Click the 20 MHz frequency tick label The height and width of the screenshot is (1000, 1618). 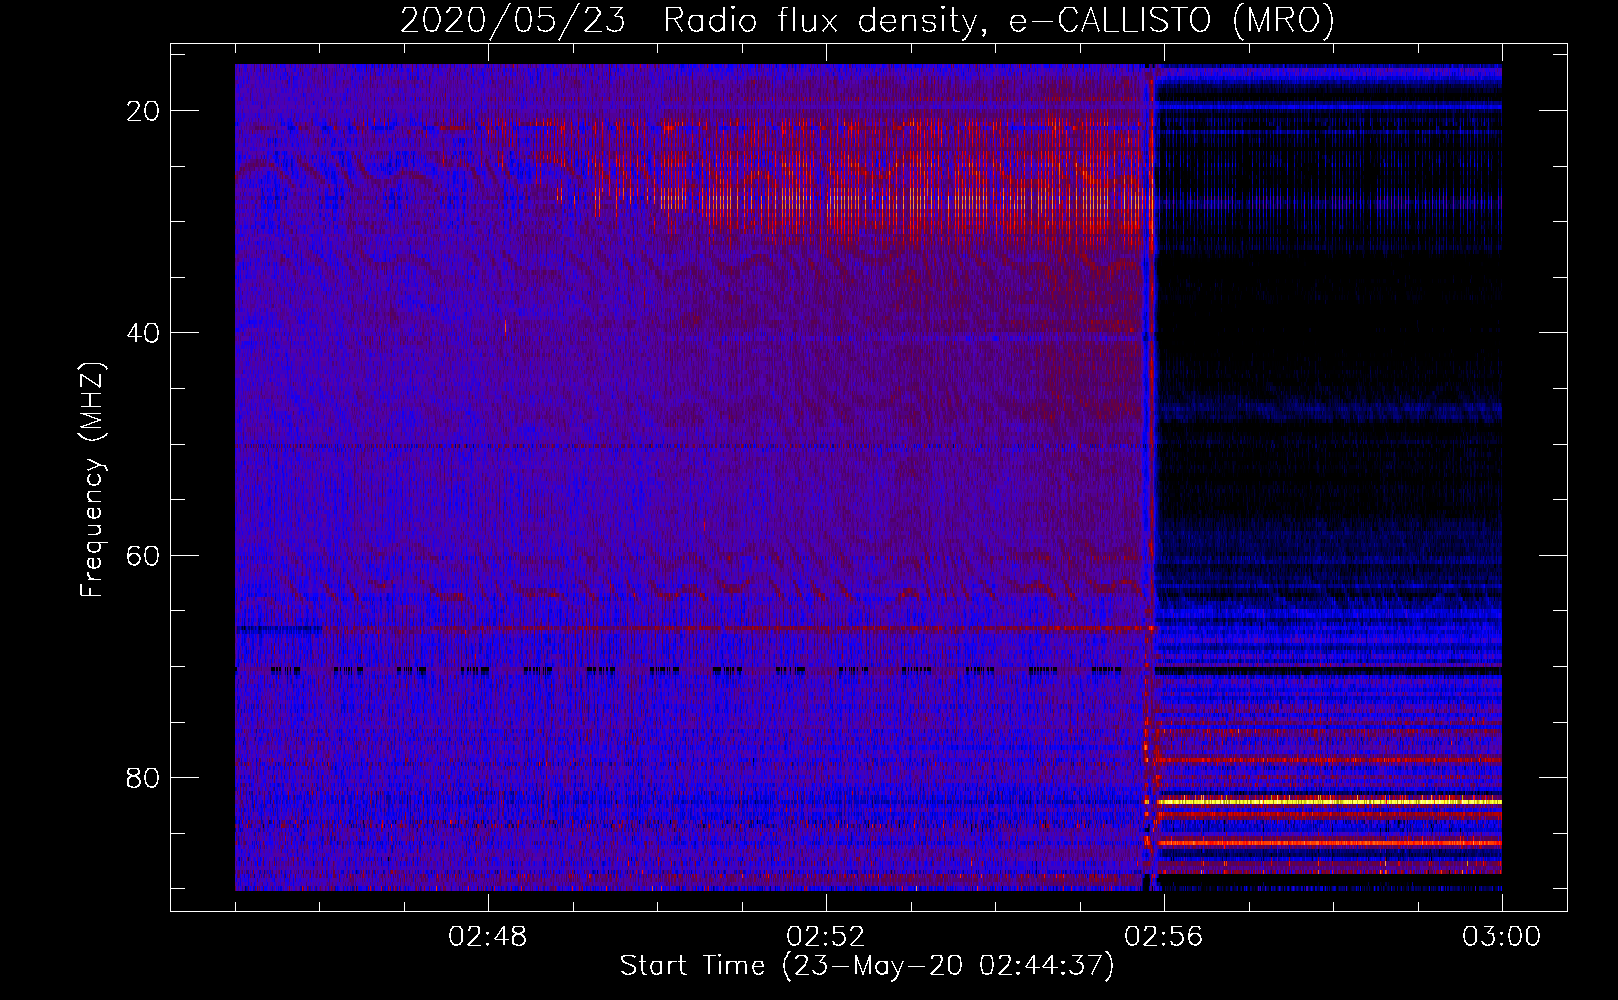144,111
